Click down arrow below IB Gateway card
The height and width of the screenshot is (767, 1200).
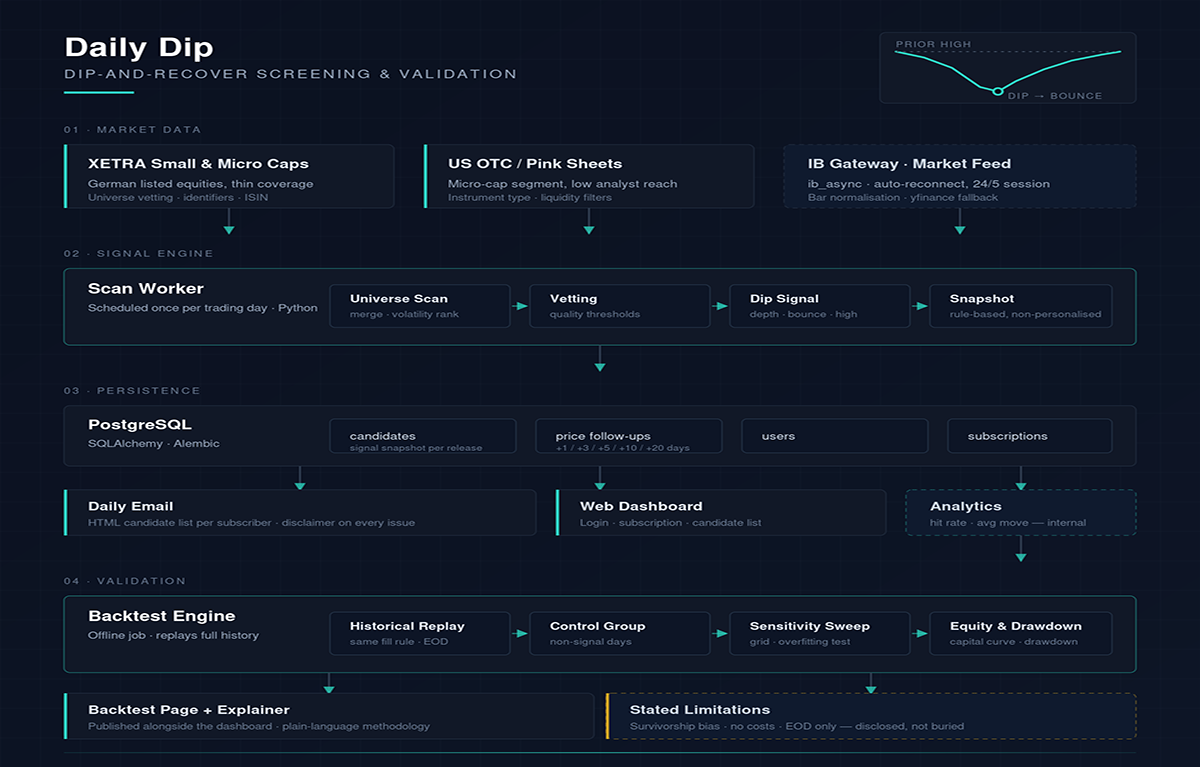tap(960, 222)
